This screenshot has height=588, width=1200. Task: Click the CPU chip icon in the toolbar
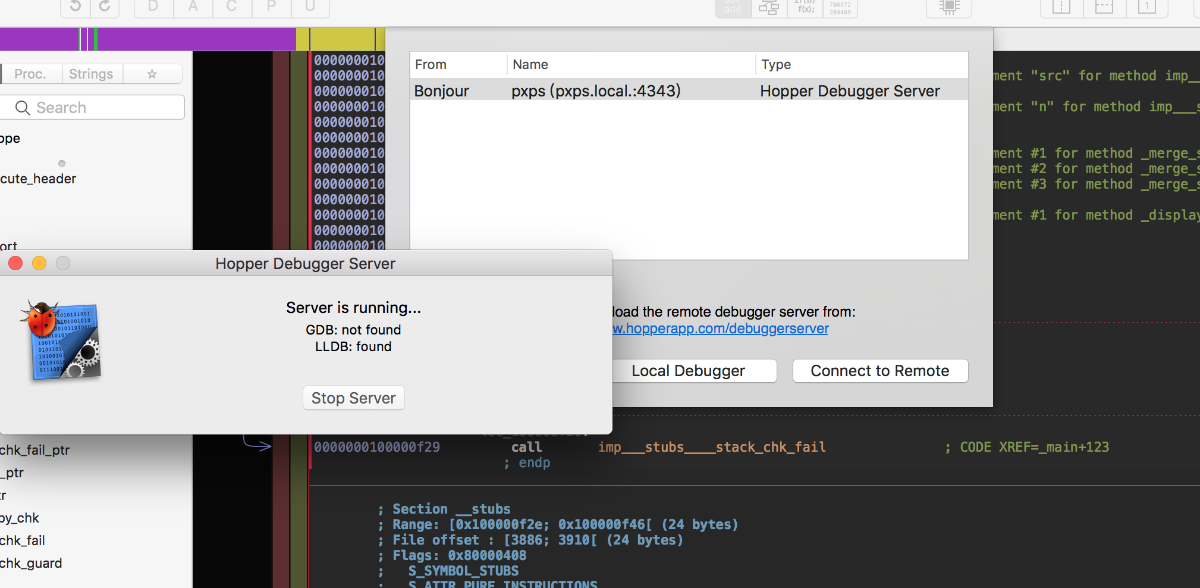click(948, 7)
